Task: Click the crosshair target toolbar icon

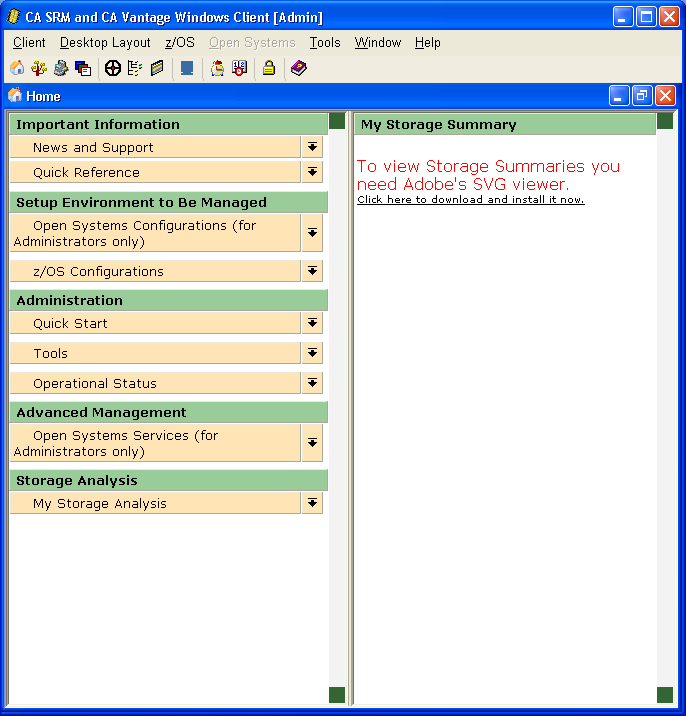Action: pyautogui.click(x=112, y=68)
